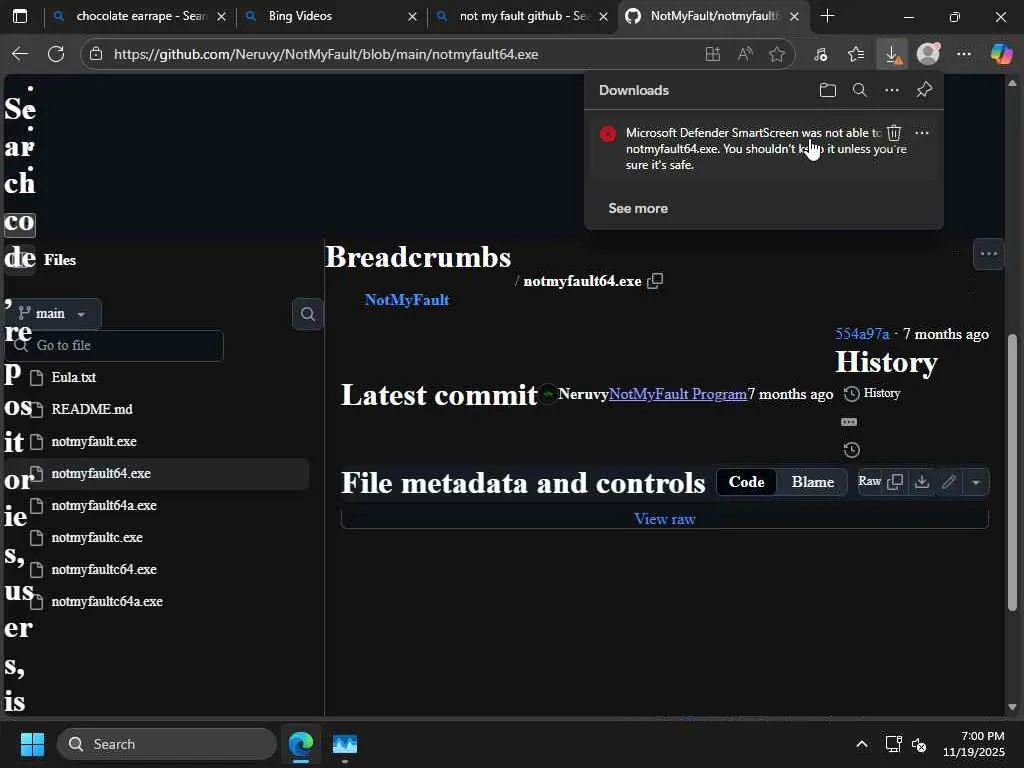View site information lock icon
The width and height of the screenshot is (1024, 768).
(96, 54)
